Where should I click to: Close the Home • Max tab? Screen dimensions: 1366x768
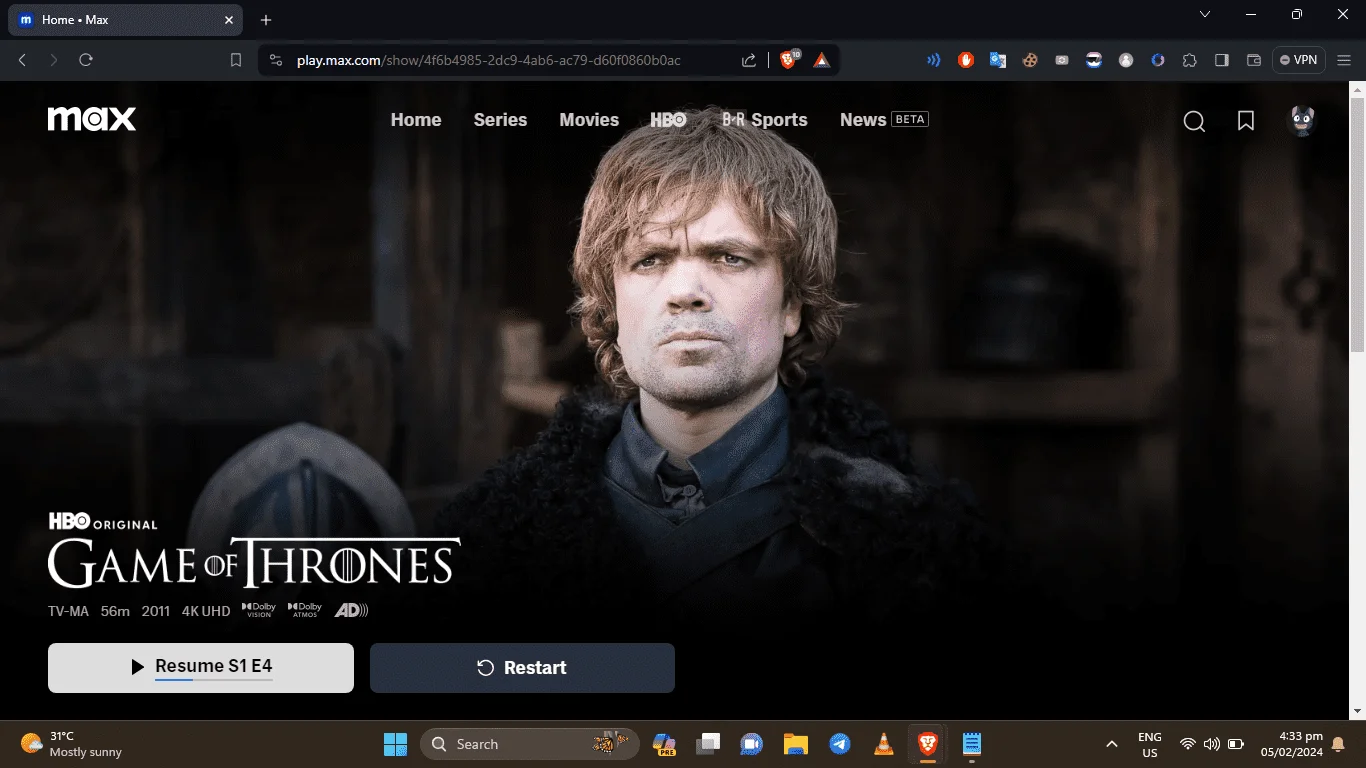pos(228,20)
